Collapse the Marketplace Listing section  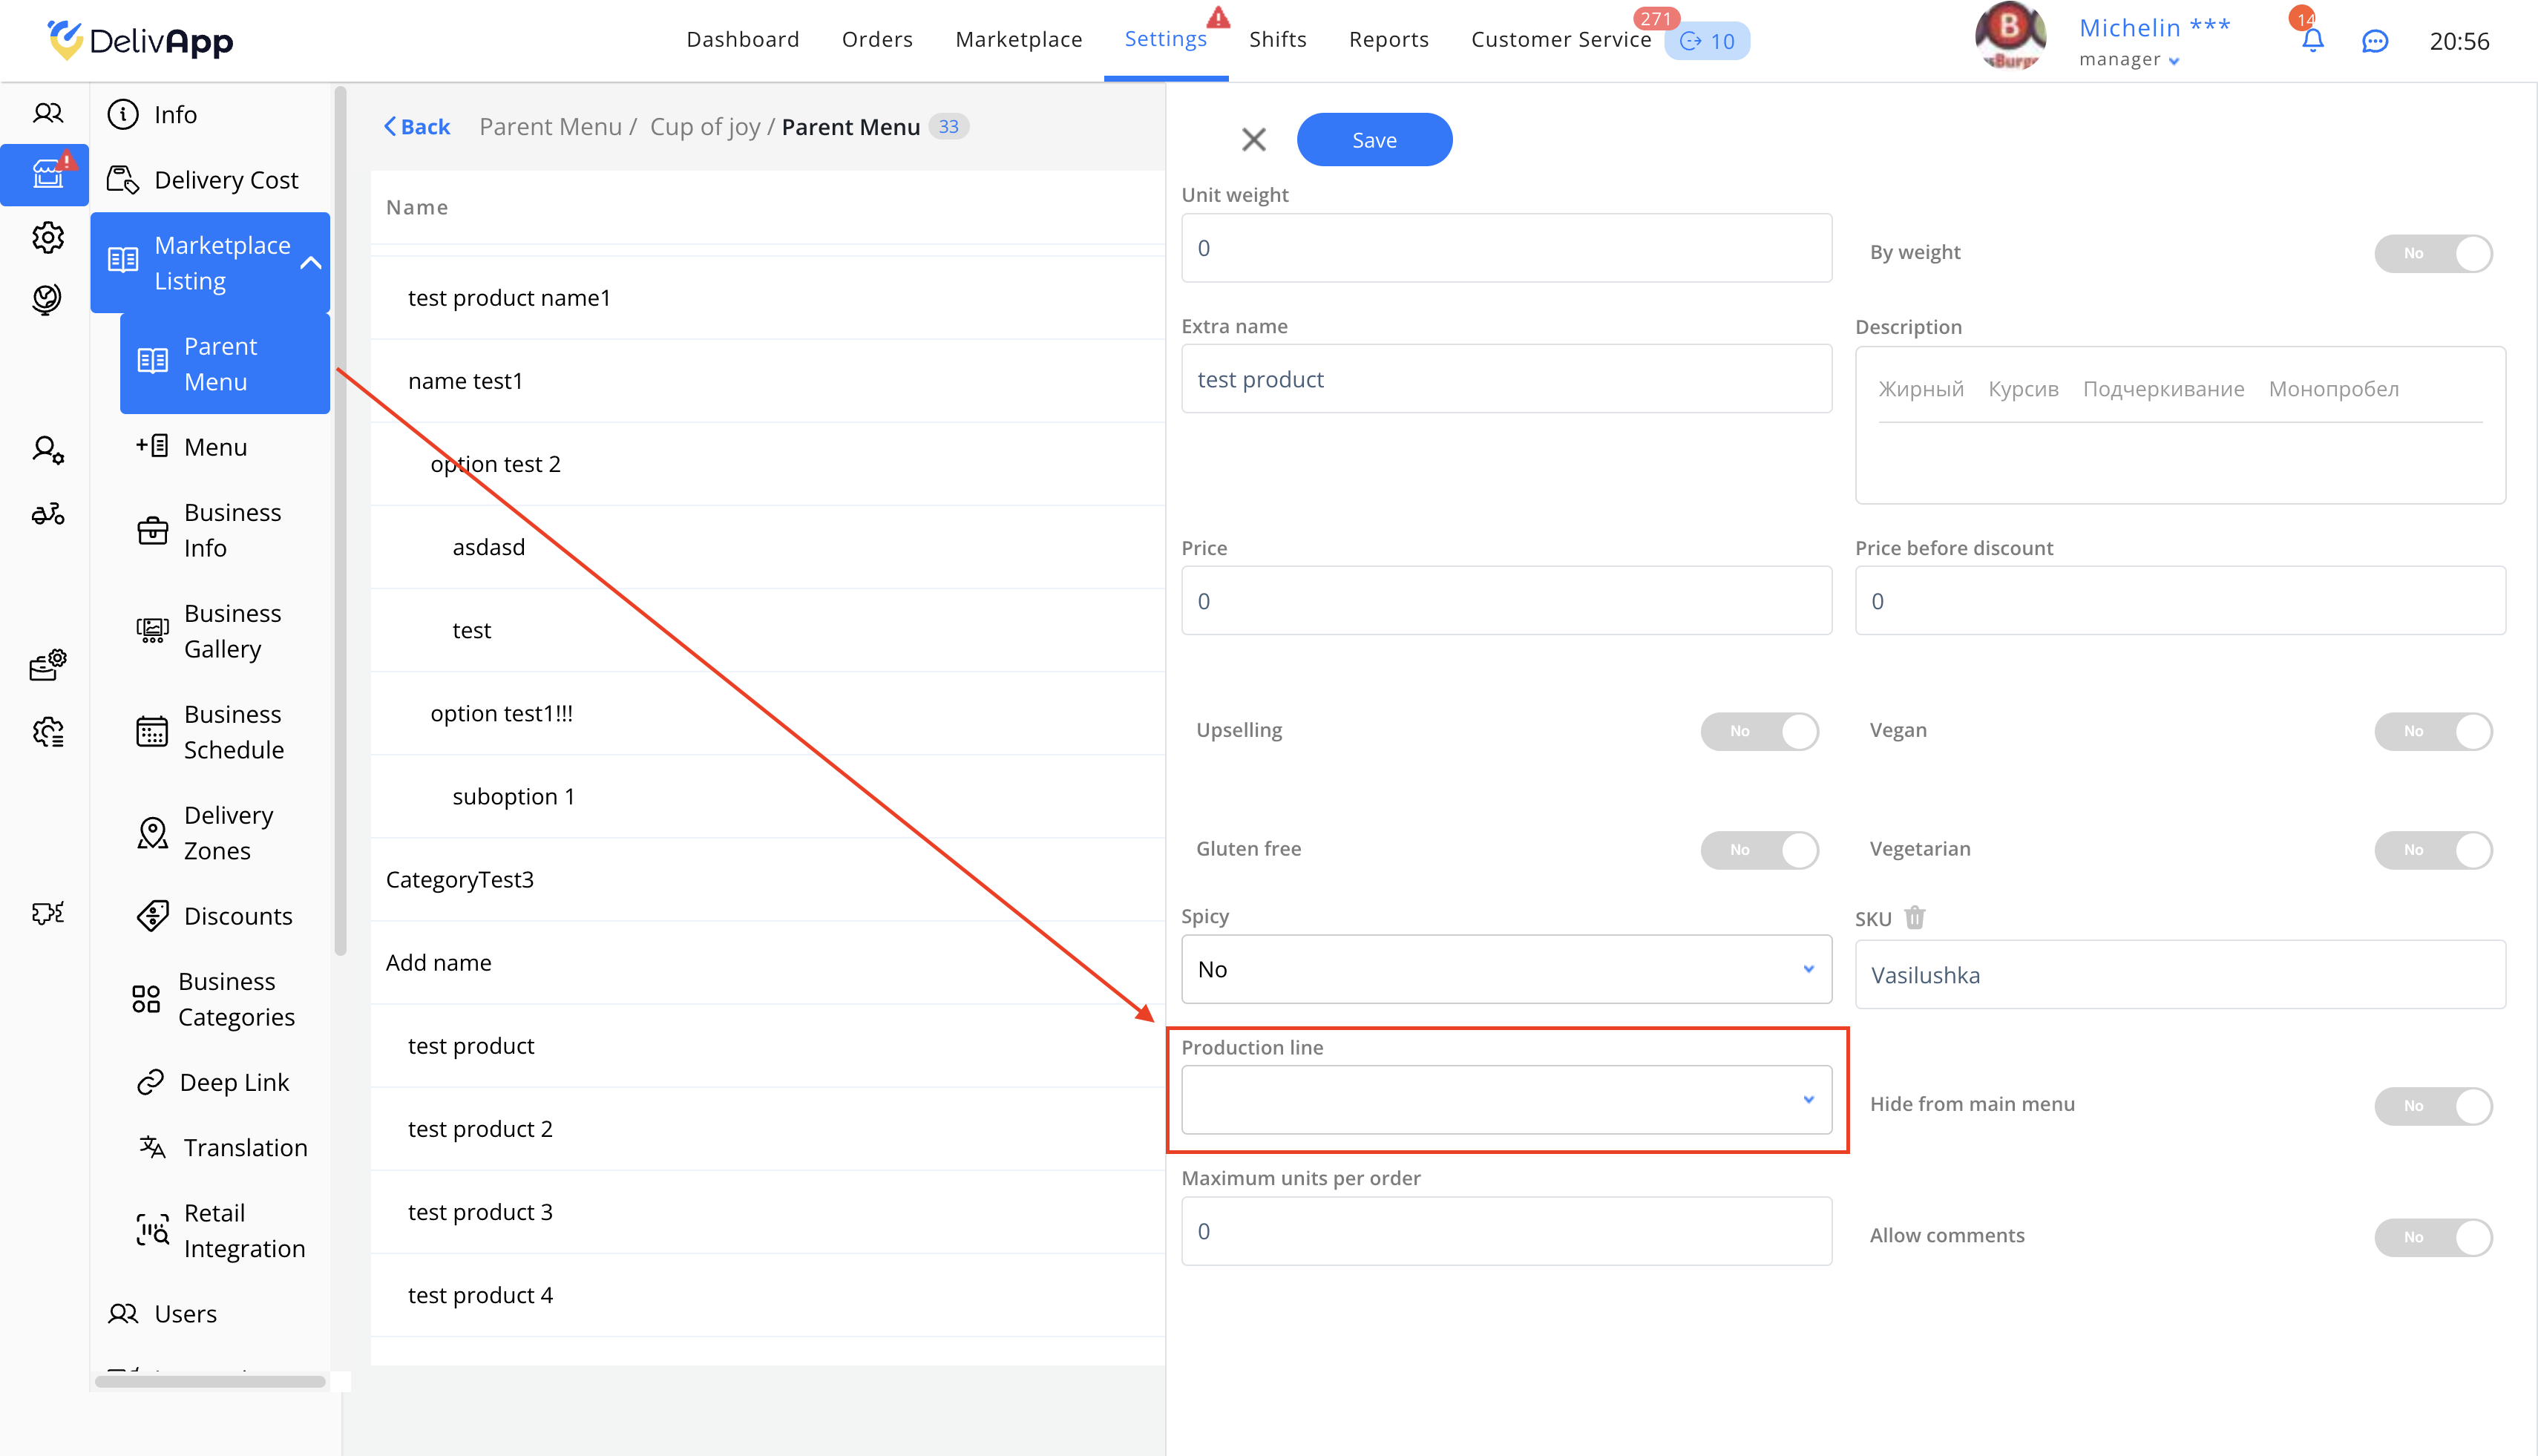pyautogui.click(x=311, y=263)
